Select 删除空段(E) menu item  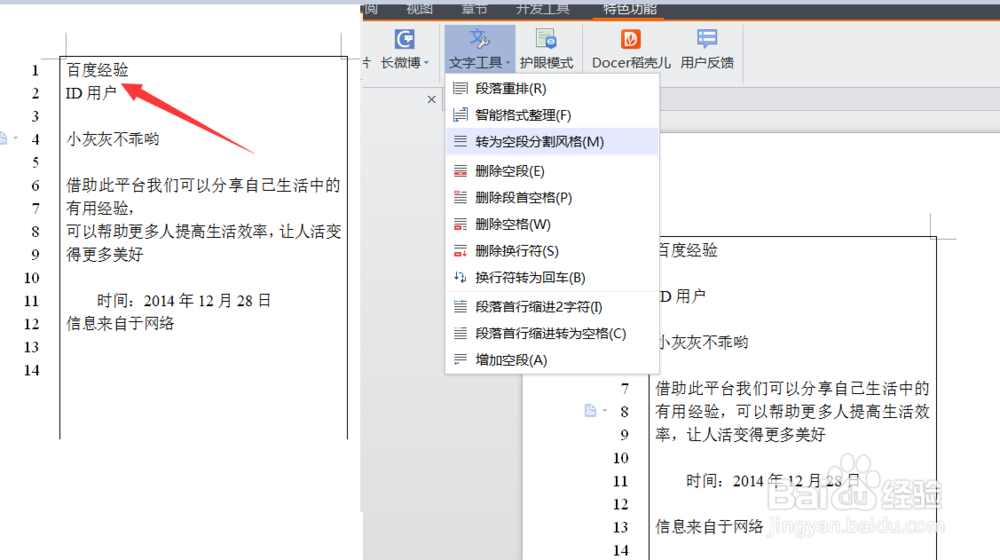coord(552,171)
